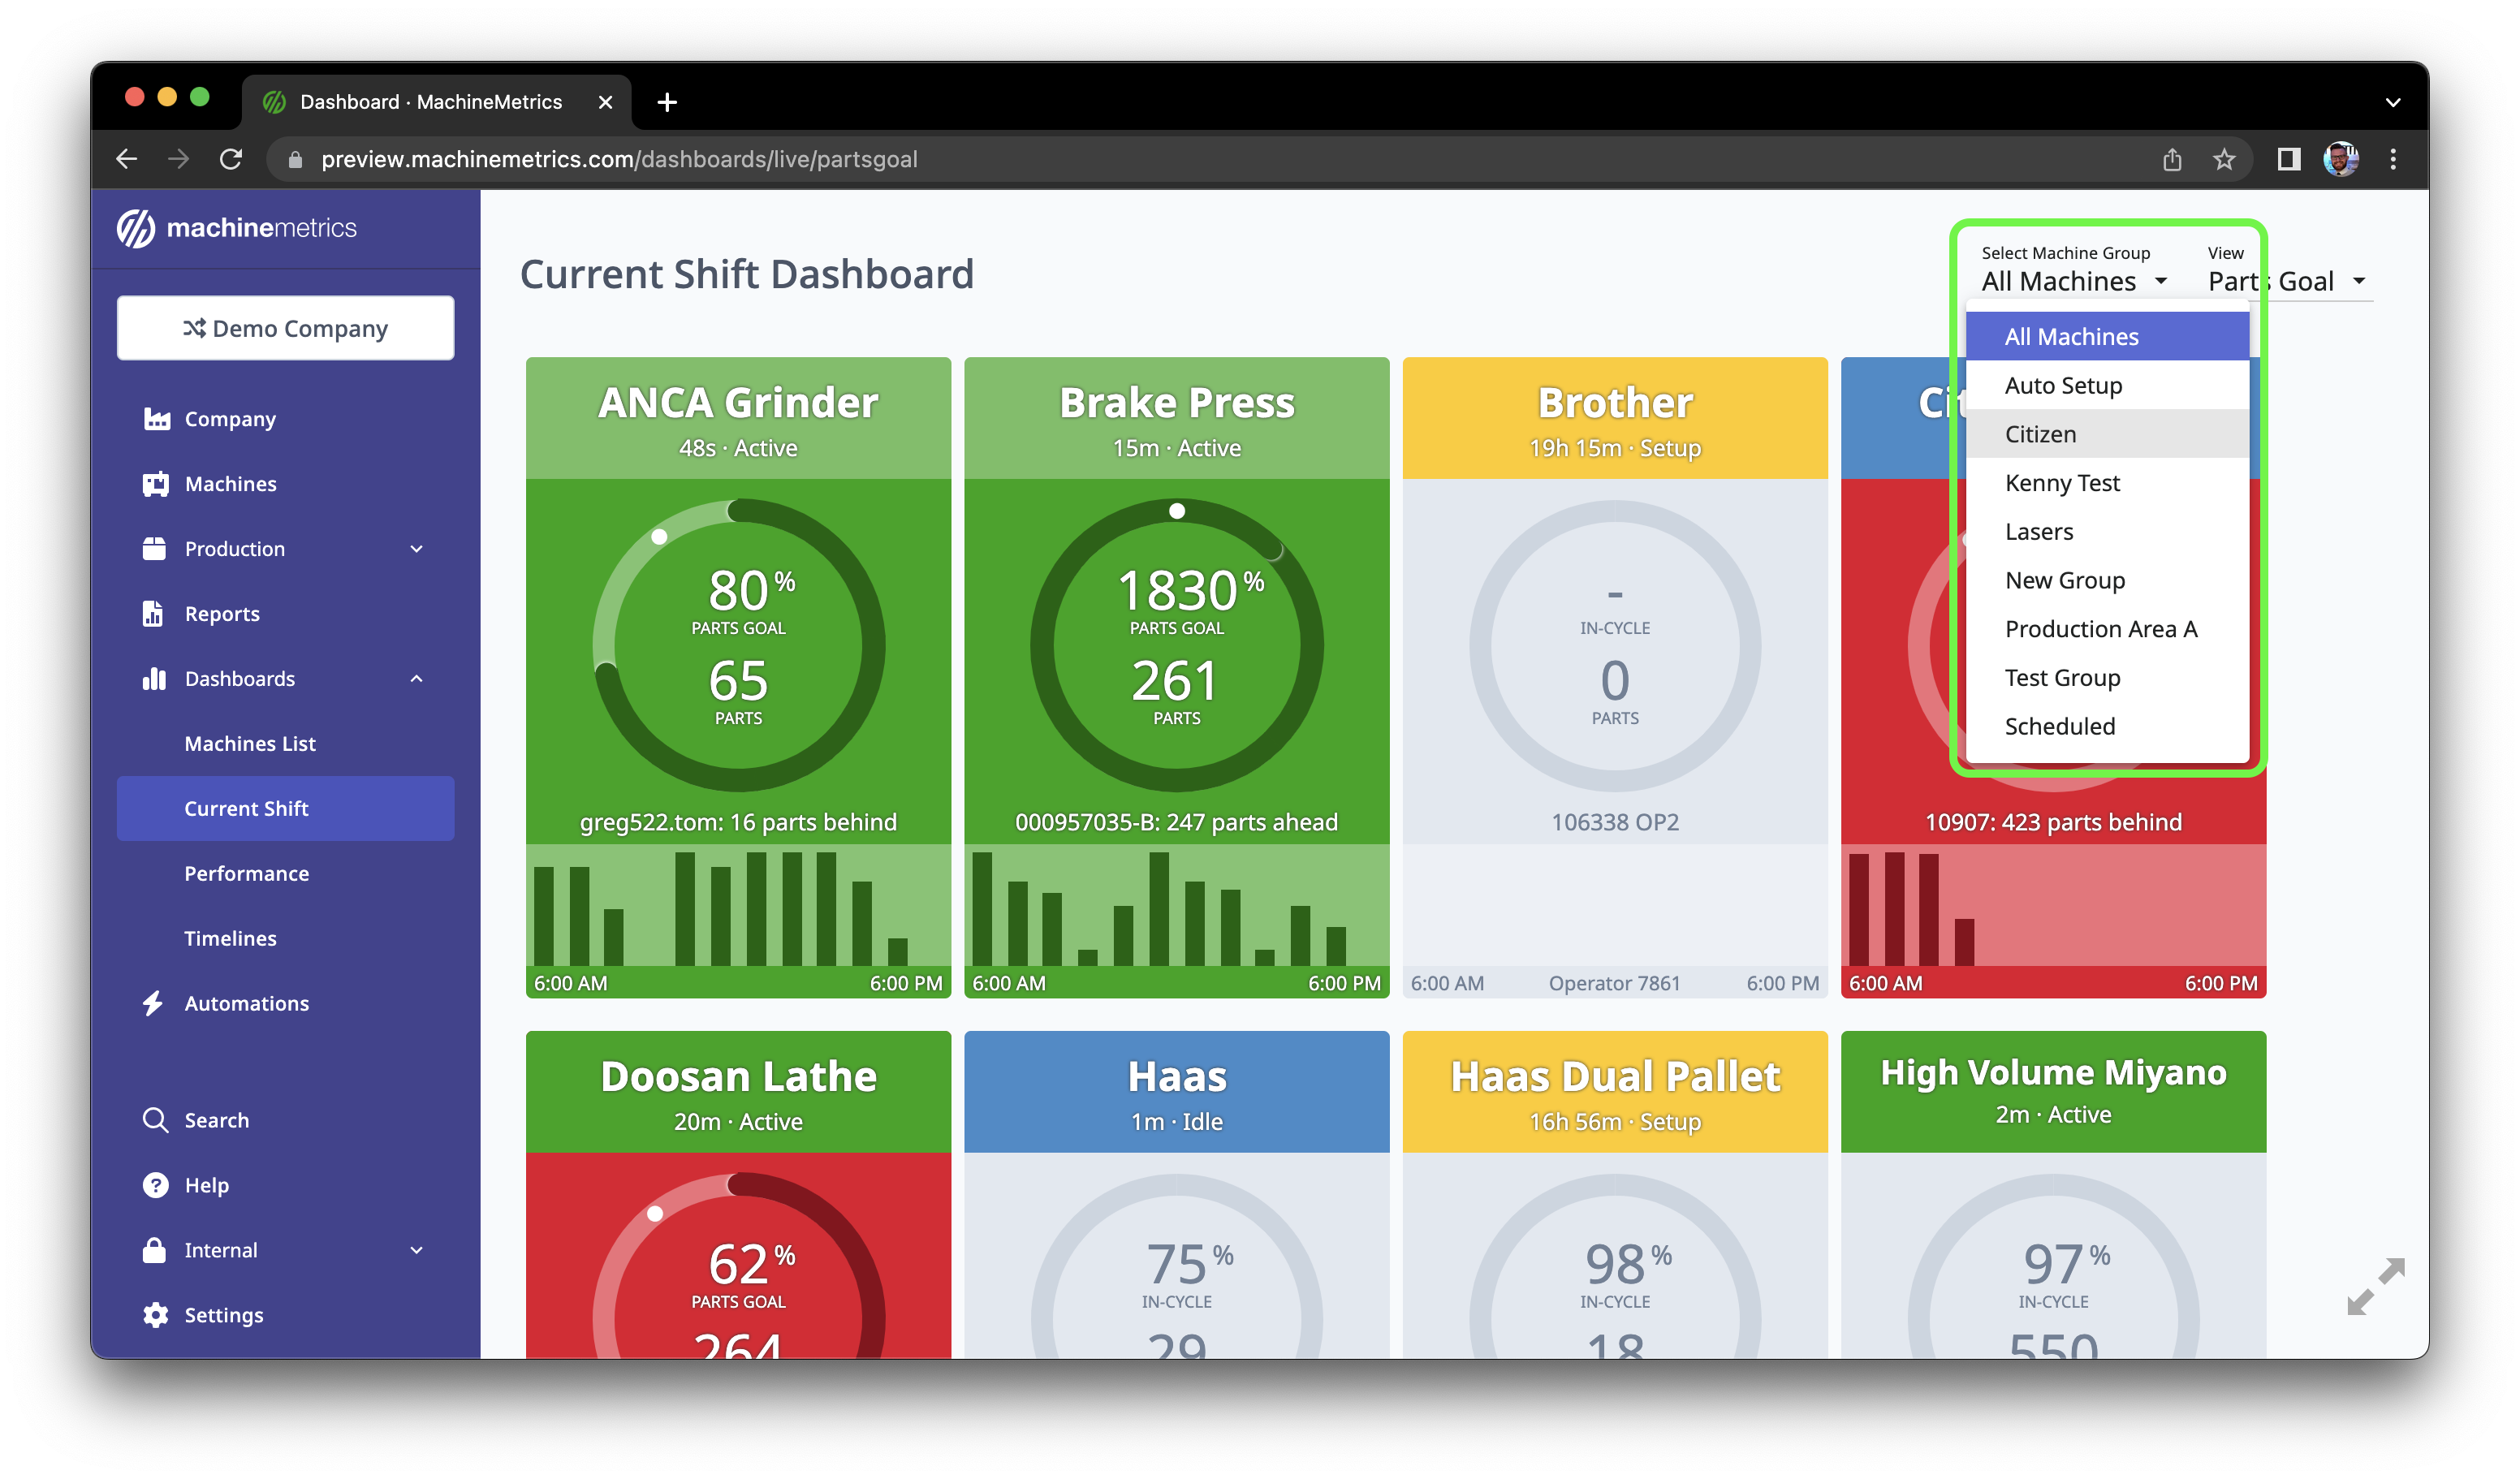Click the shuffle icon in Demo Company button
Viewport: 2520px width, 1479px height.
coord(194,328)
